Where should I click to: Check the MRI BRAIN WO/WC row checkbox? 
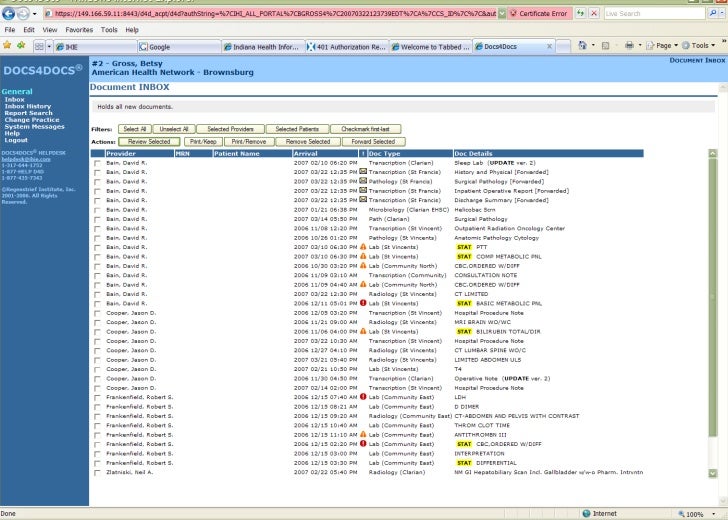(97, 322)
